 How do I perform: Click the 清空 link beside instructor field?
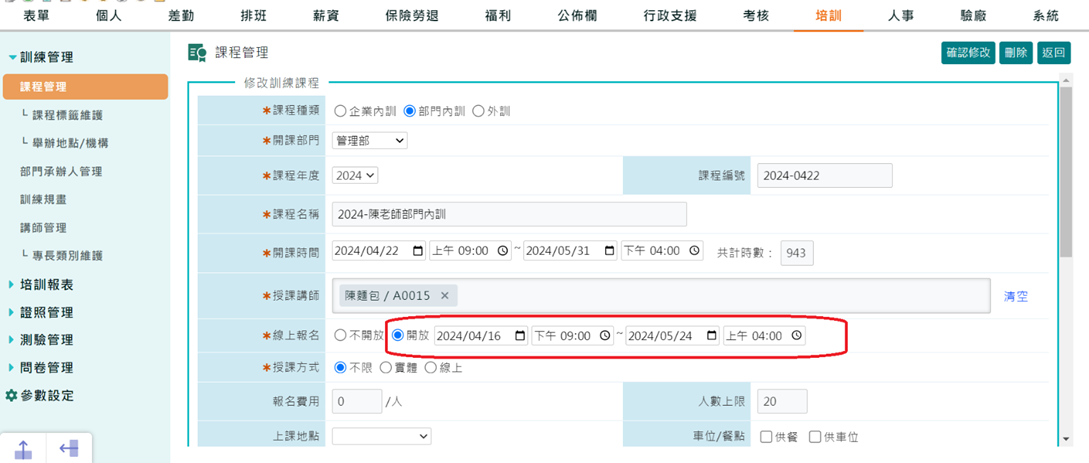(1016, 296)
